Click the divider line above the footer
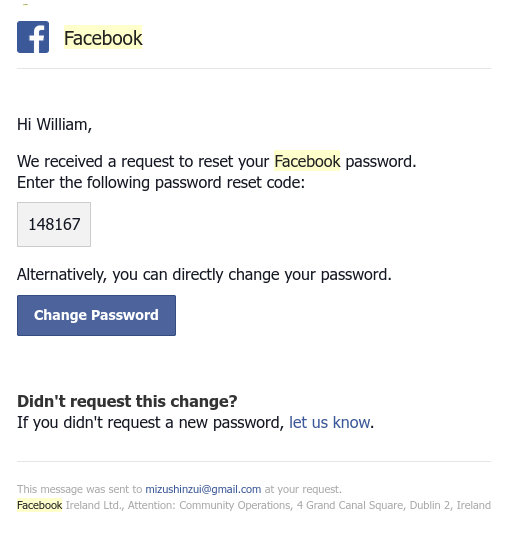Screen dimensions: 529x551 (x=254, y=461)
